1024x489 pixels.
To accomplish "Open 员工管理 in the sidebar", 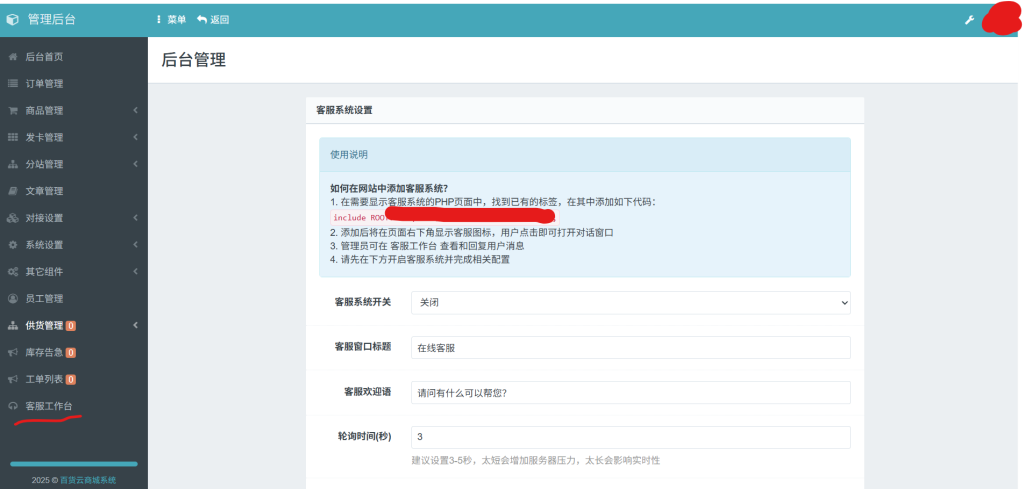I will (44, 298).
